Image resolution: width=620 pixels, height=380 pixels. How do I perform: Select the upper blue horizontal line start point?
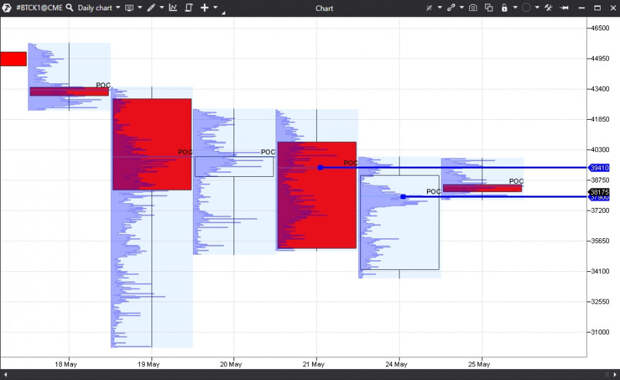tap(321, 168)
